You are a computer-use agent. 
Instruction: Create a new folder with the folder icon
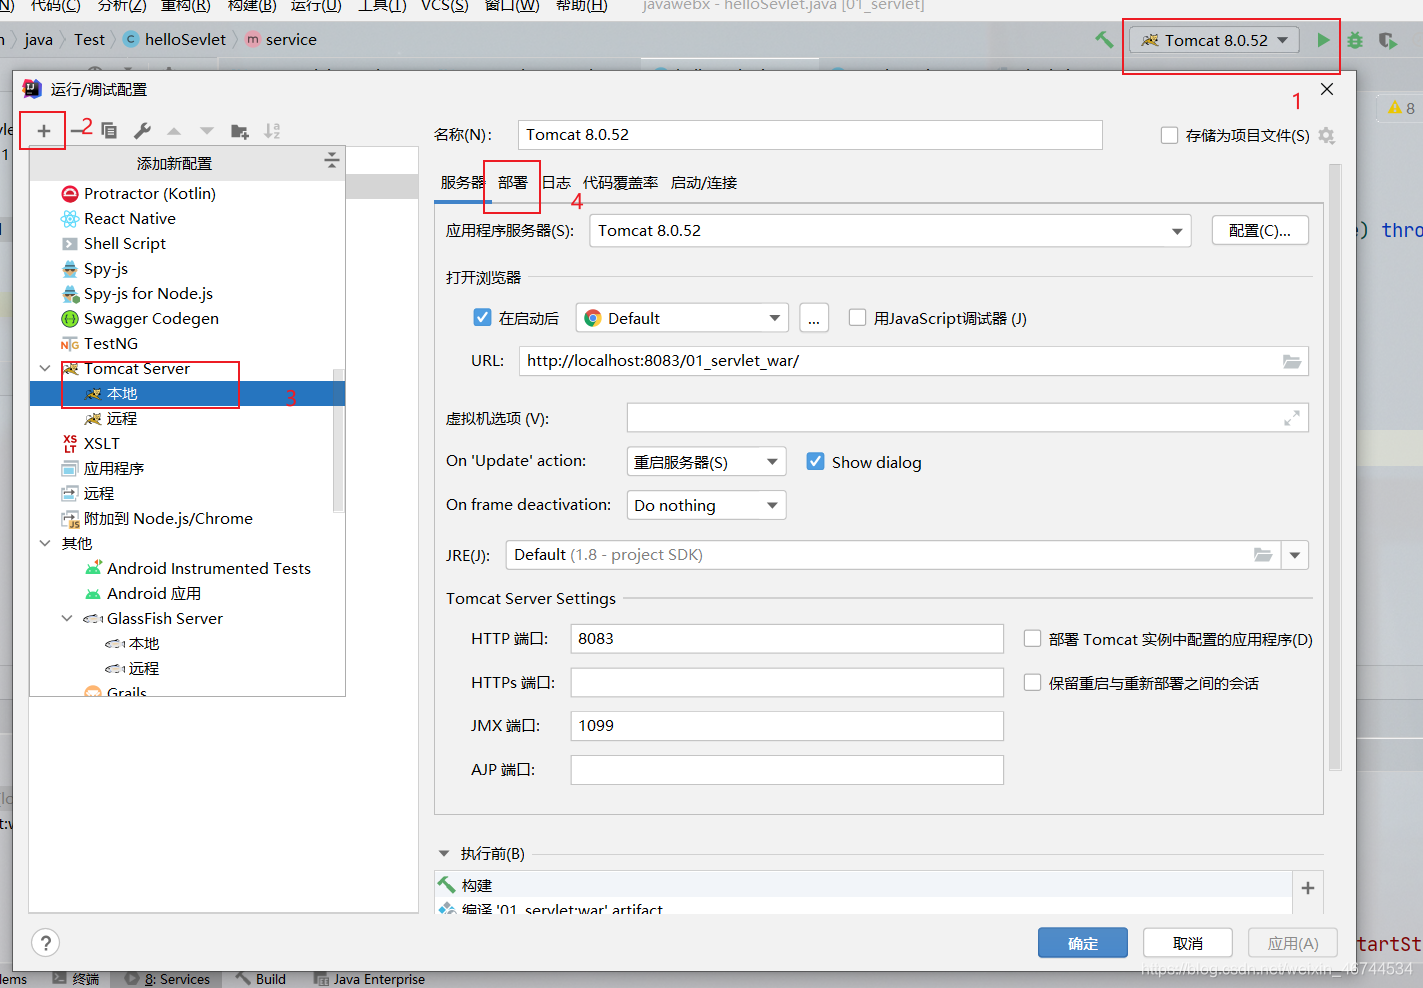click(240, 131)
